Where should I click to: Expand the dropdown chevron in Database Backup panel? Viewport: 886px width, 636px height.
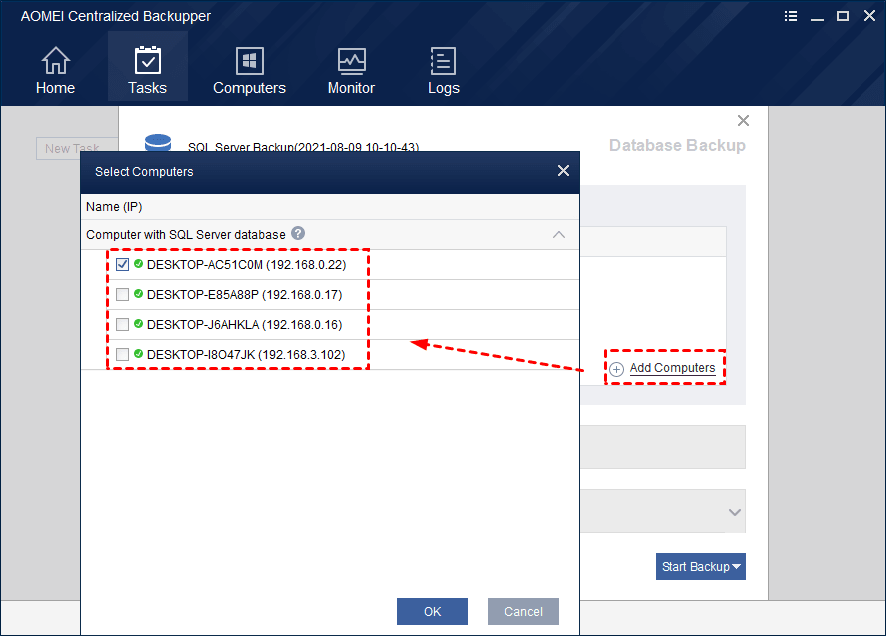pyautogui.click(x=735, y=512)
